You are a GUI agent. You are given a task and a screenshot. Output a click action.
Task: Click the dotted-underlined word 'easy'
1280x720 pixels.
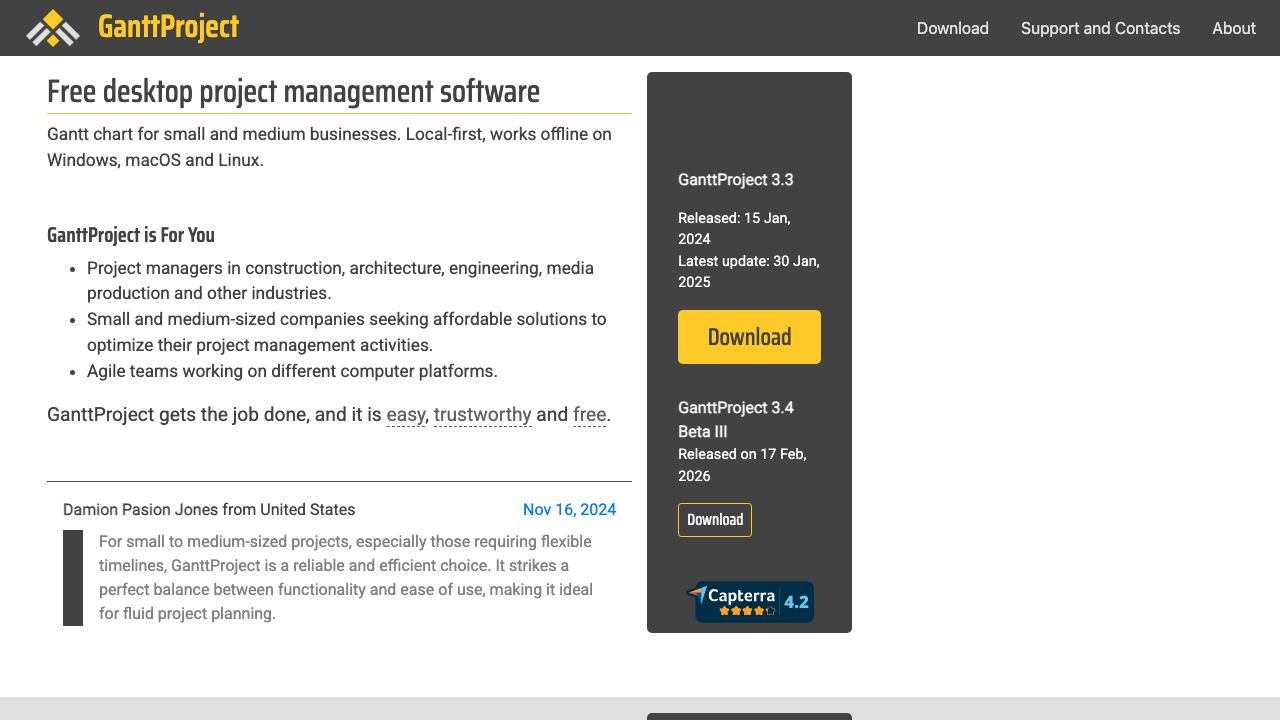(x=406, y=414)
